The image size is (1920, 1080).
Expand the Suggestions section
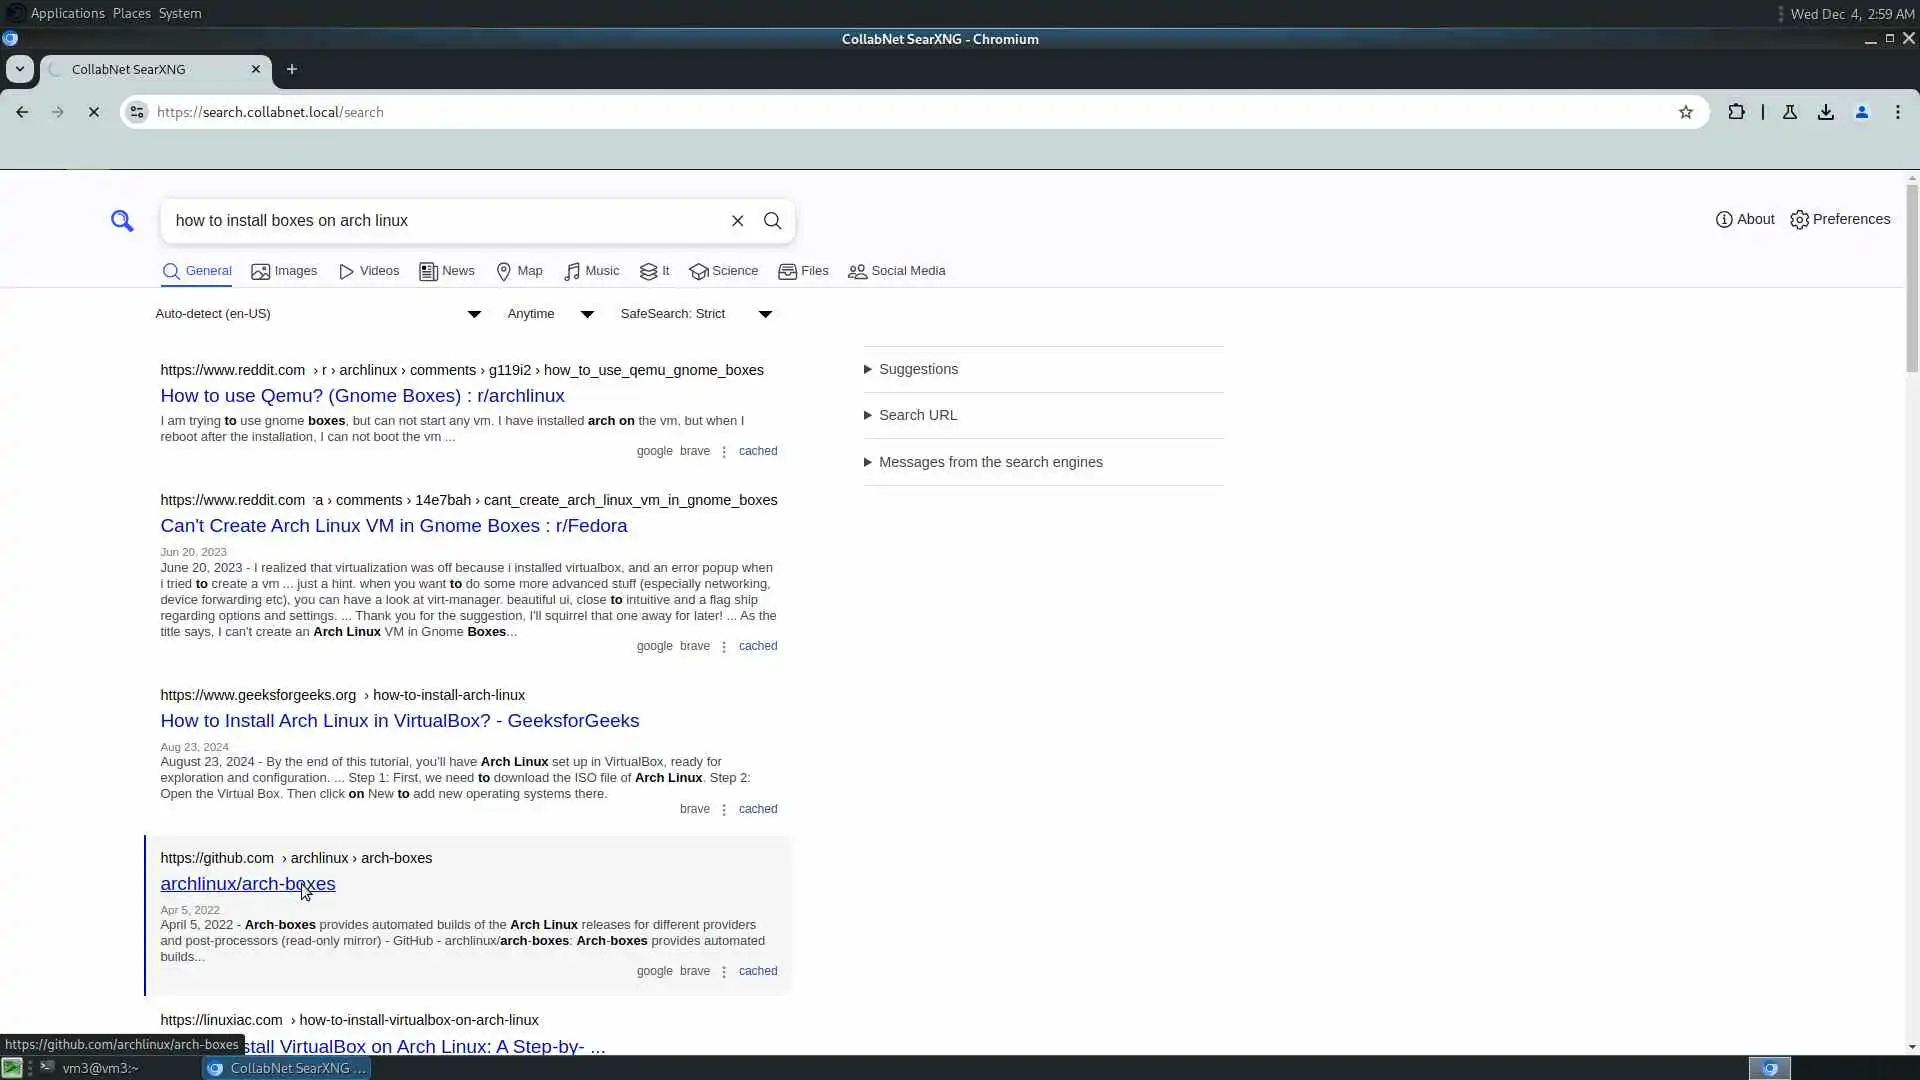[917, 369]
